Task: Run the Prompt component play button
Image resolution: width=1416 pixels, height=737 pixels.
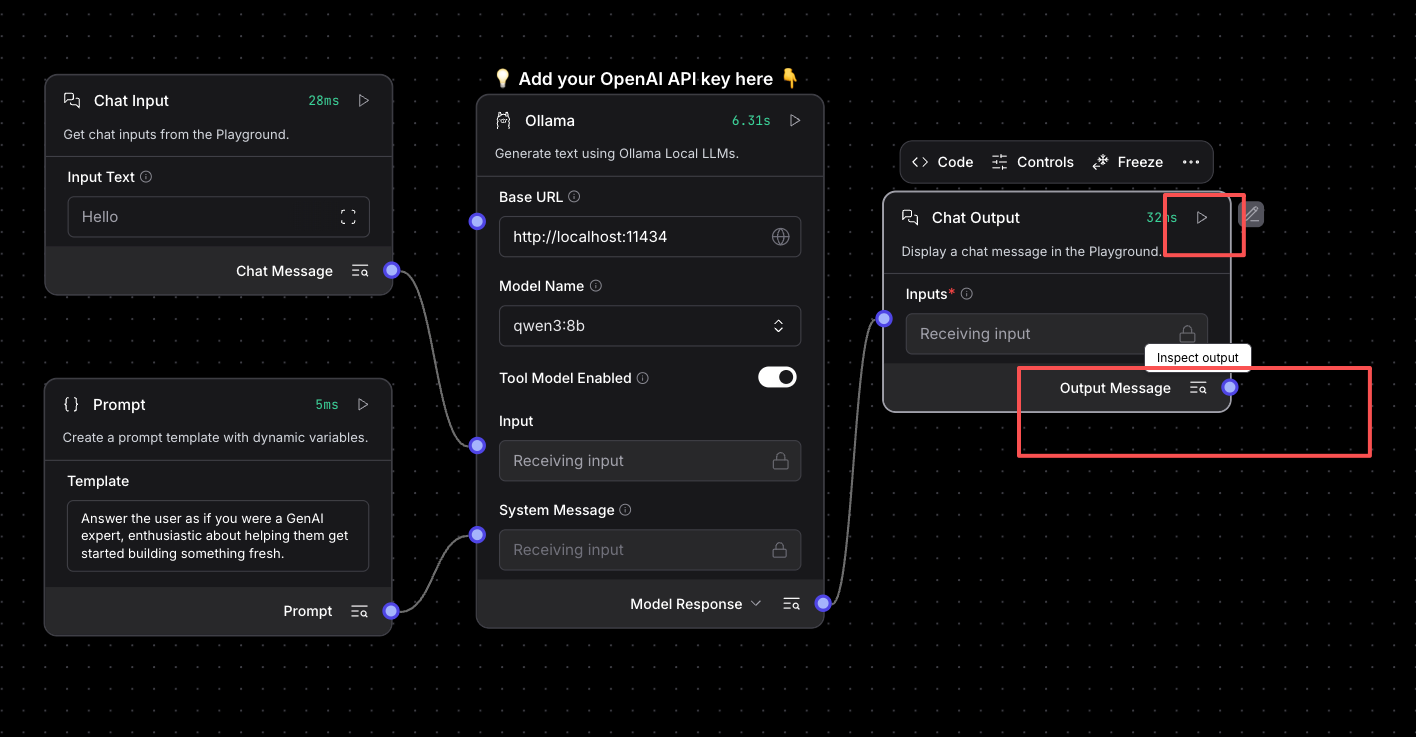Action: tap(363, 405)
